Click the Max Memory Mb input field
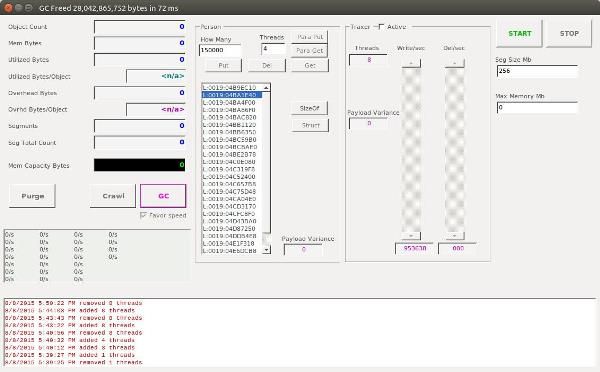600x372 pixels. pyautogui.click(x=537, y=108)
